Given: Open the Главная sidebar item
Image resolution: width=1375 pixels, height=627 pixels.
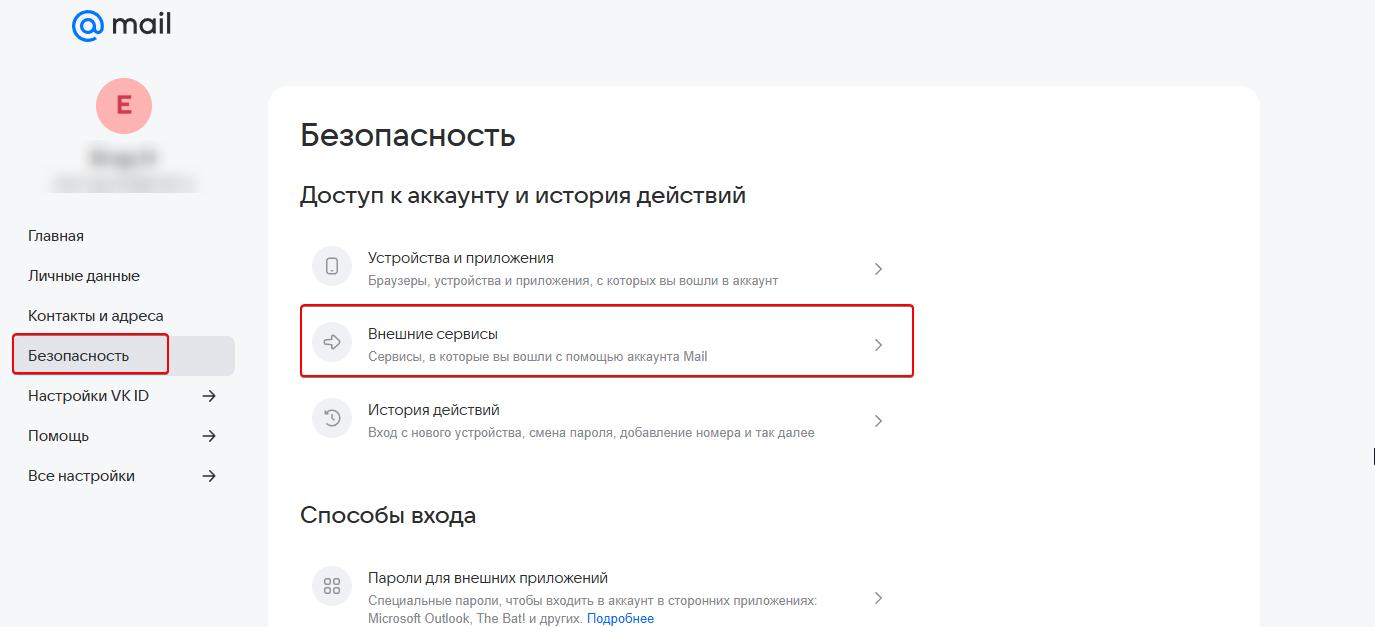Looking at the screenshot, I should (x=56, y=236).
